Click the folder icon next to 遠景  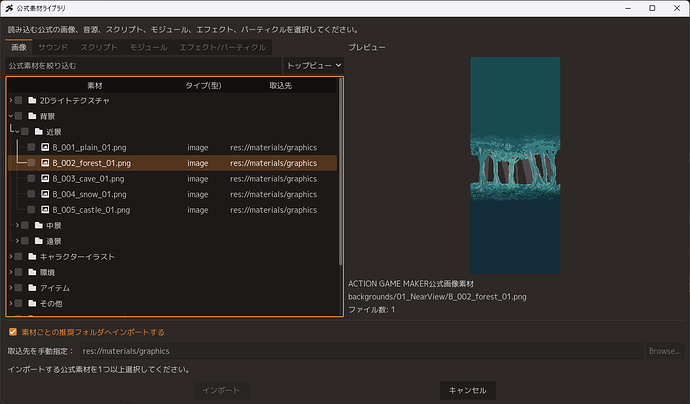39,241
